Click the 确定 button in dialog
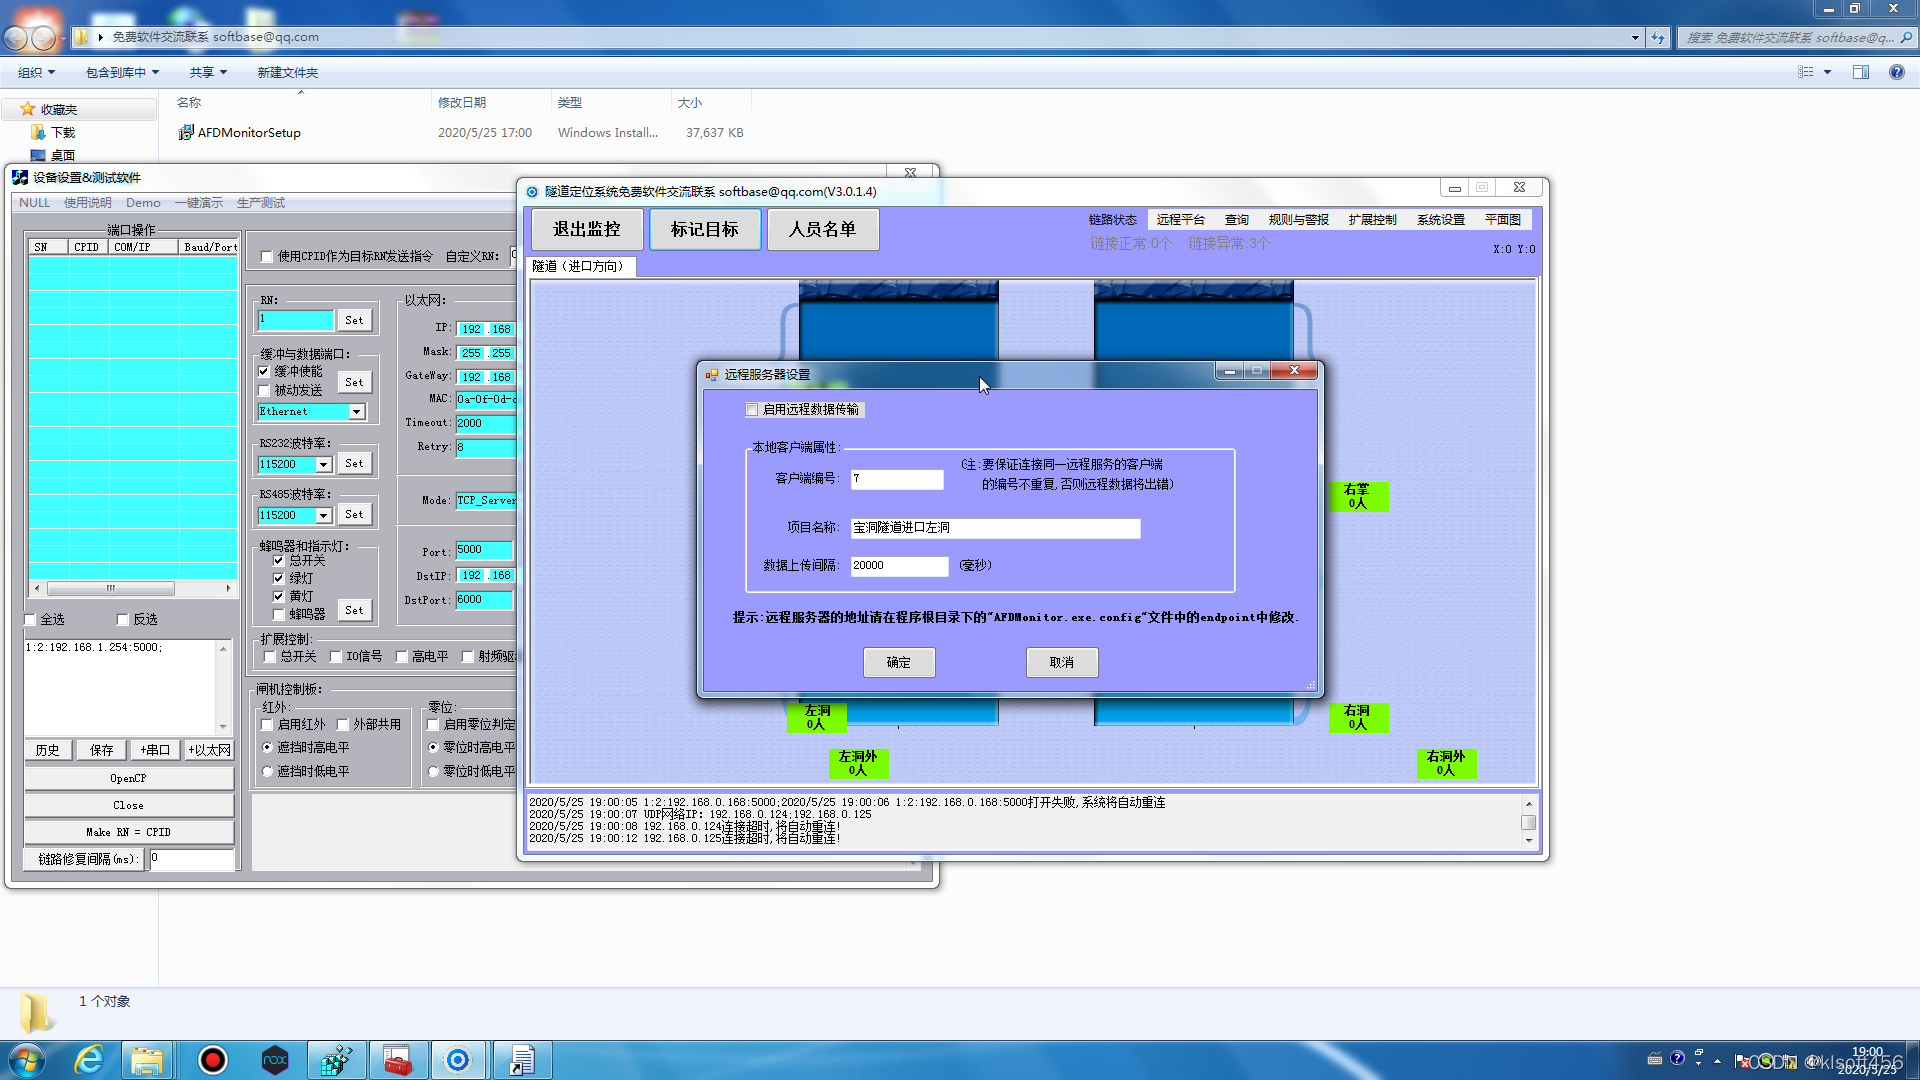 click(x=898, y=662)
